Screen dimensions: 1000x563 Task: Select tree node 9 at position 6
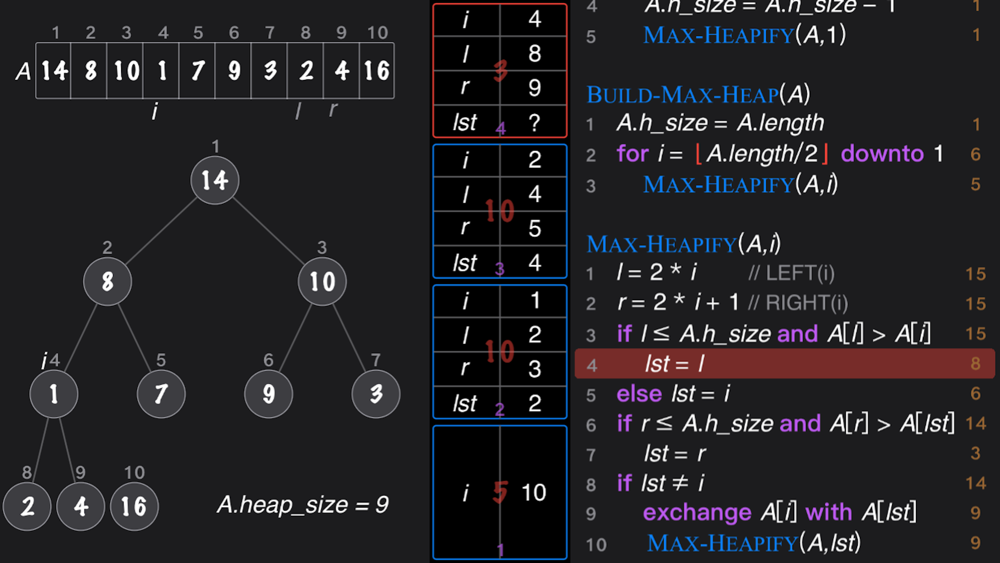click(x=268, y=394)
